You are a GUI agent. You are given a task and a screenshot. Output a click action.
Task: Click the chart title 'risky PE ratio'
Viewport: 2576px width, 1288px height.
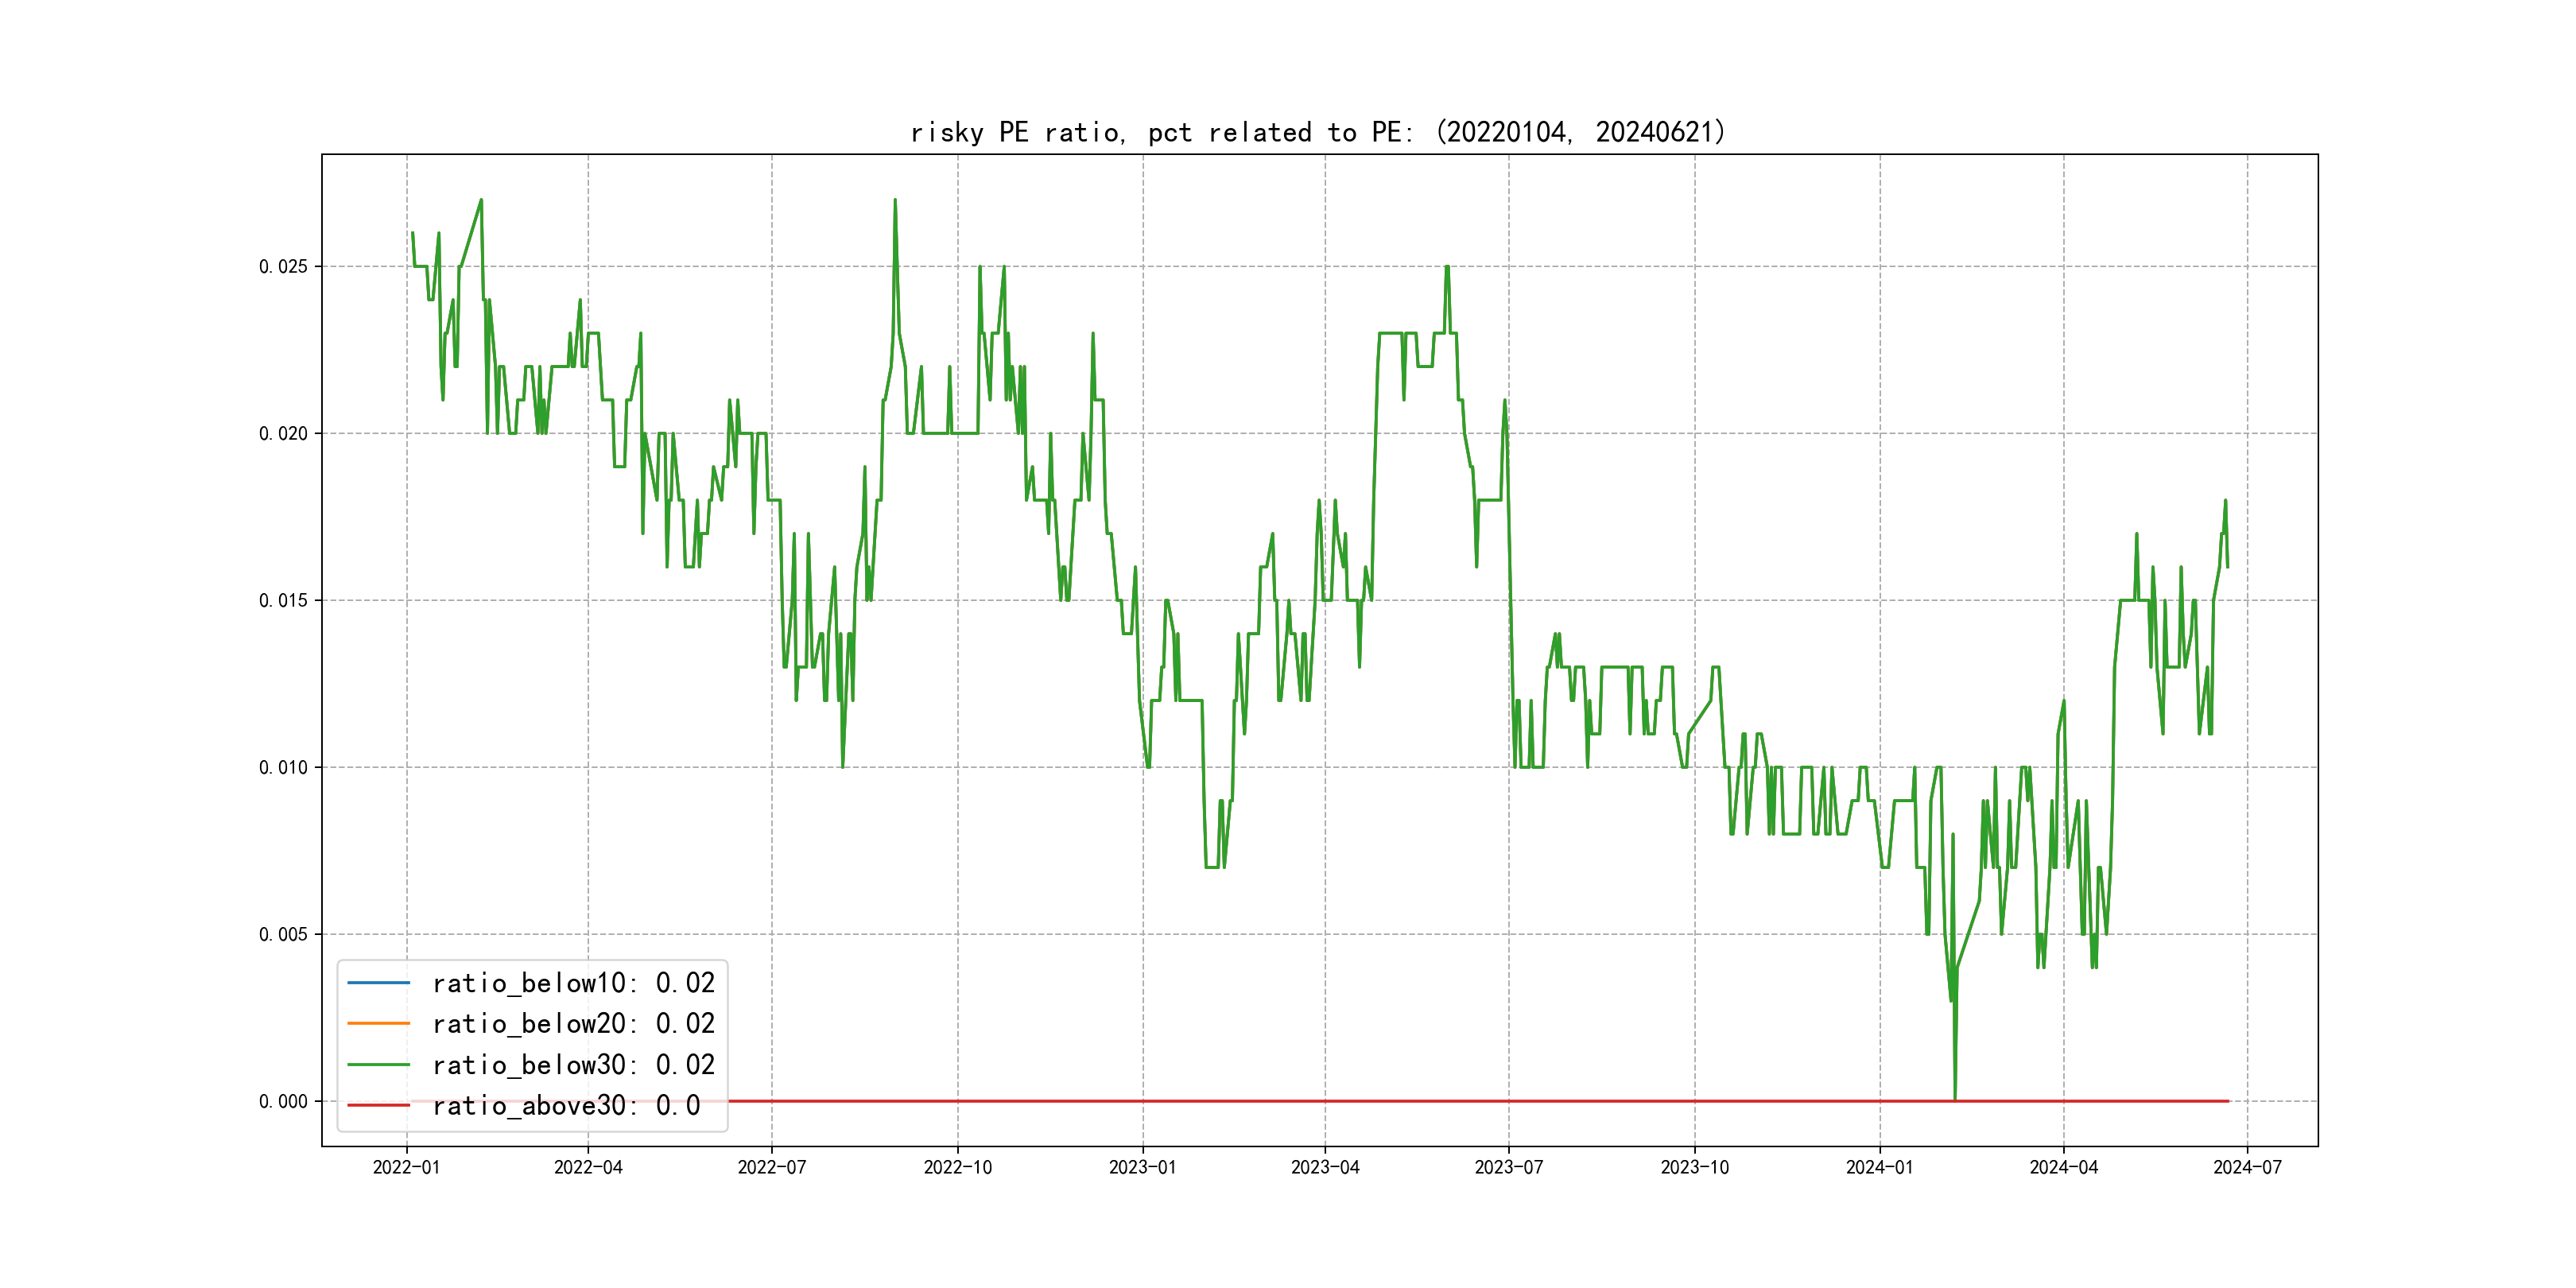[x=1317, y=132]
